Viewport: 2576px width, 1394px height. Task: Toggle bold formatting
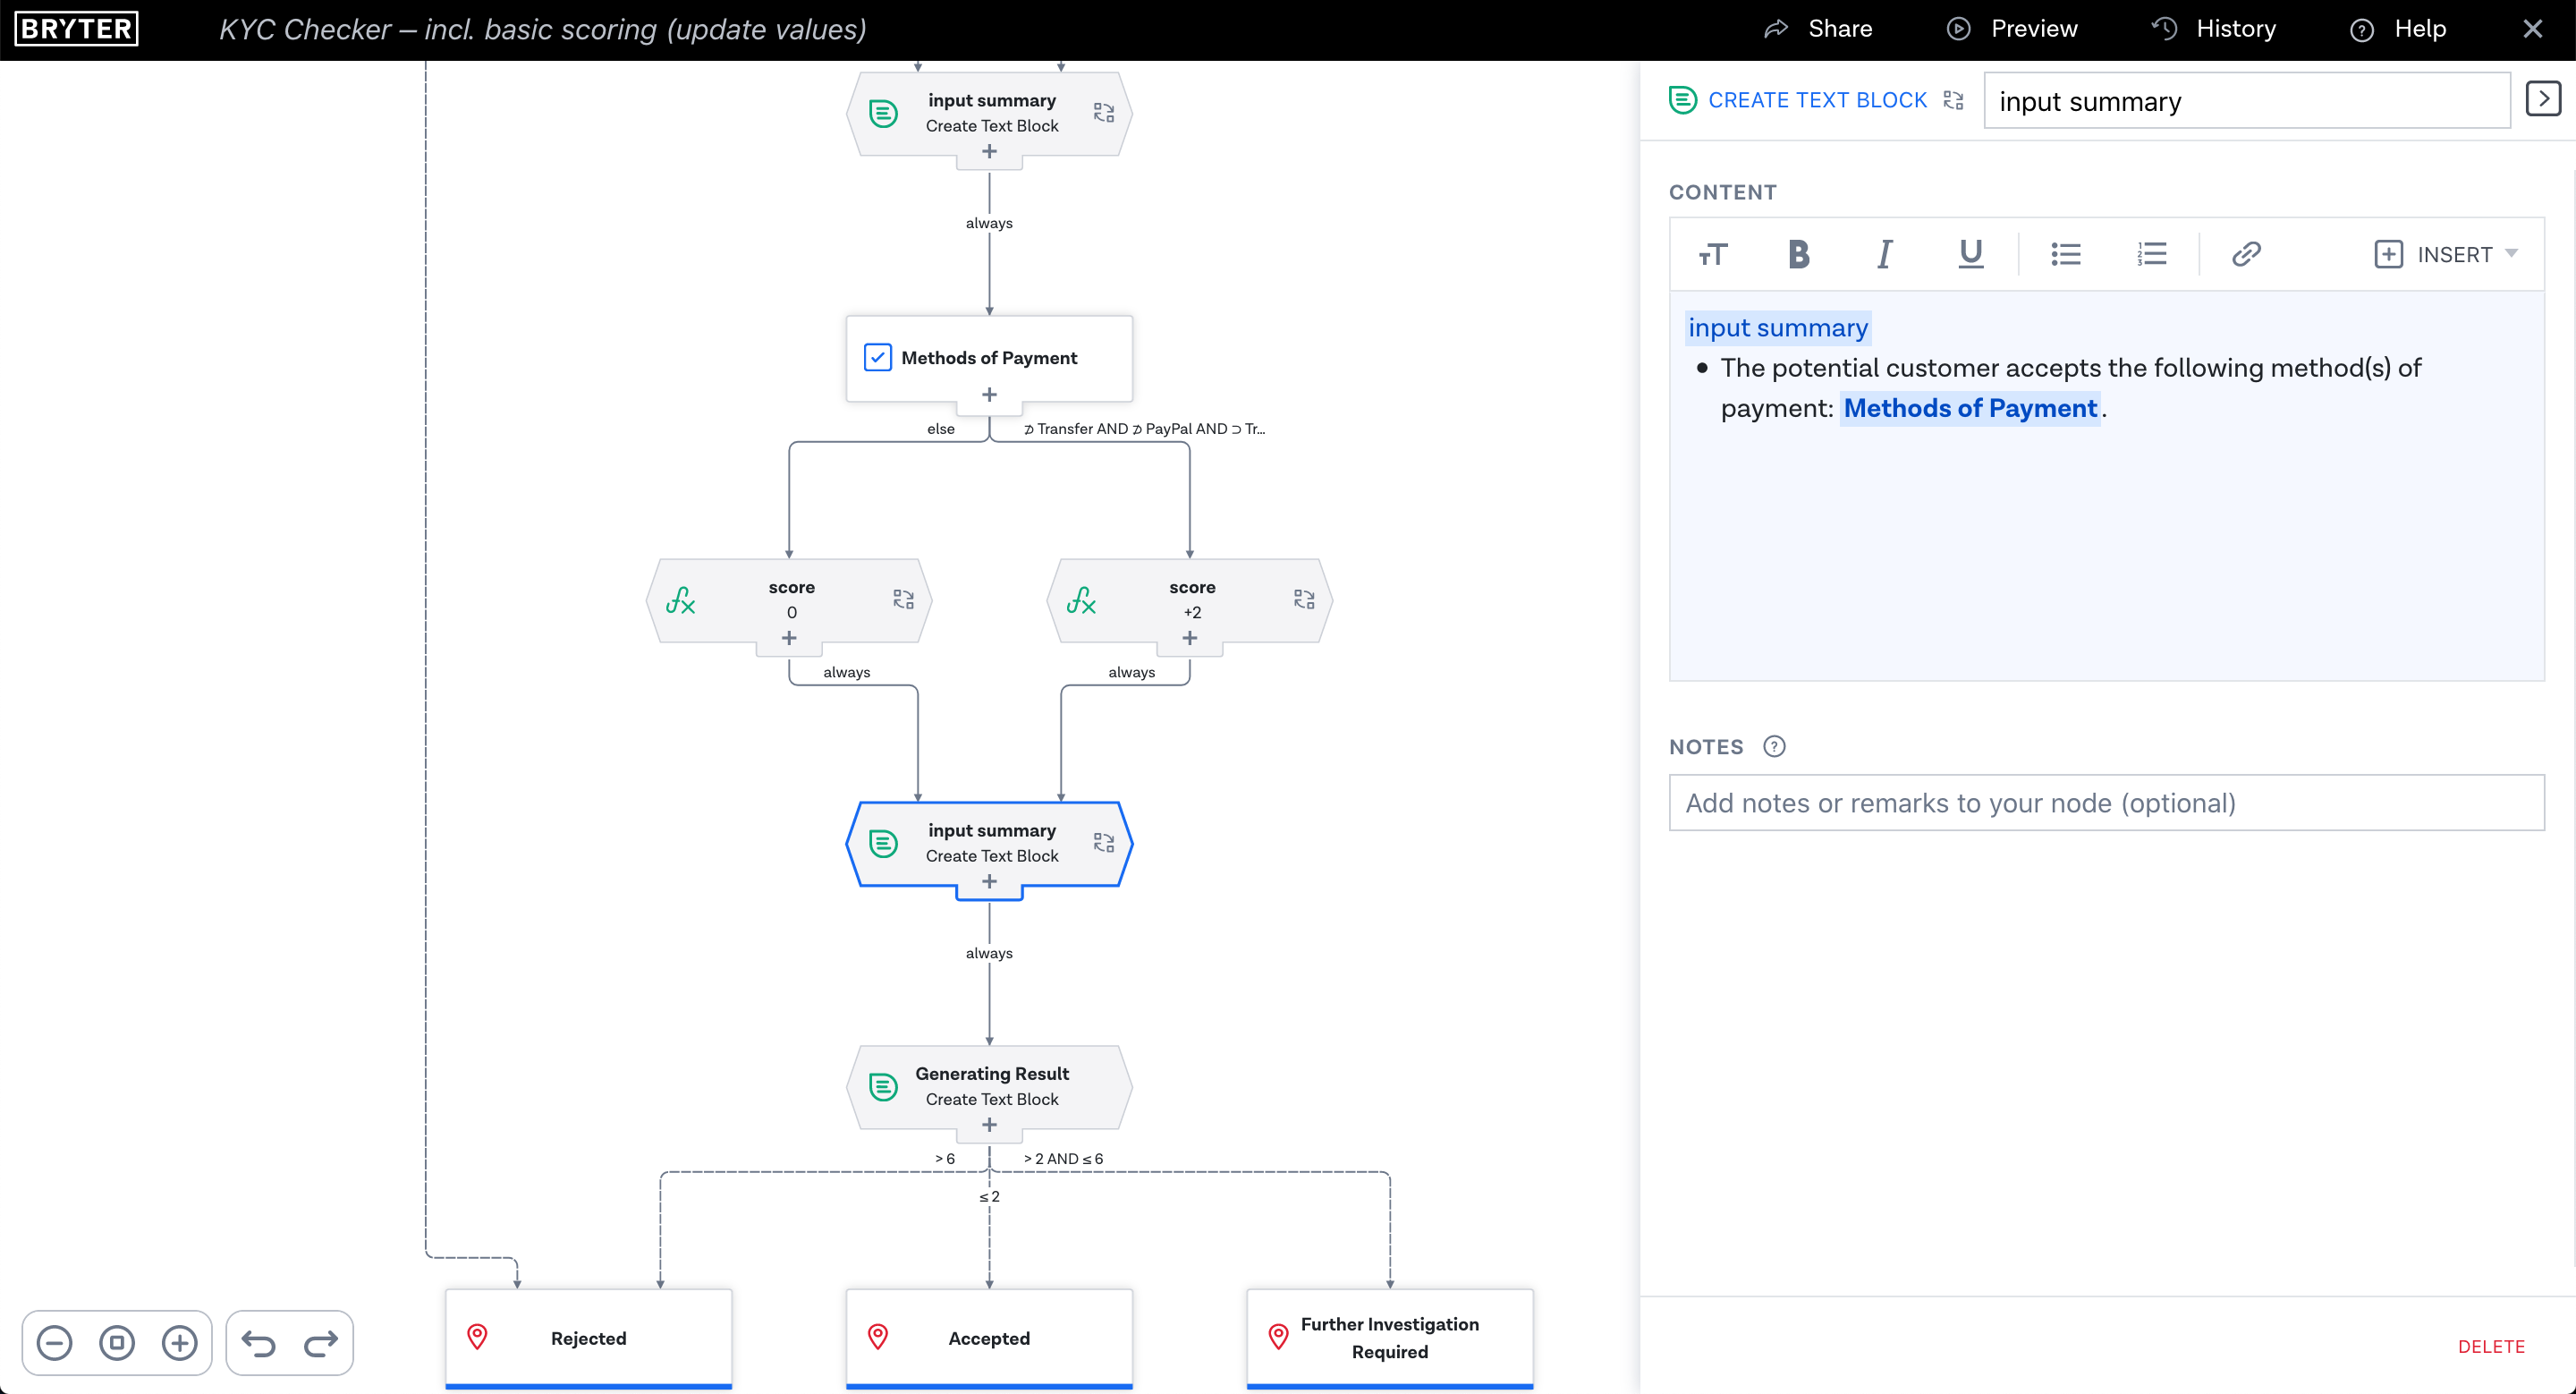tap(1798, 254)
